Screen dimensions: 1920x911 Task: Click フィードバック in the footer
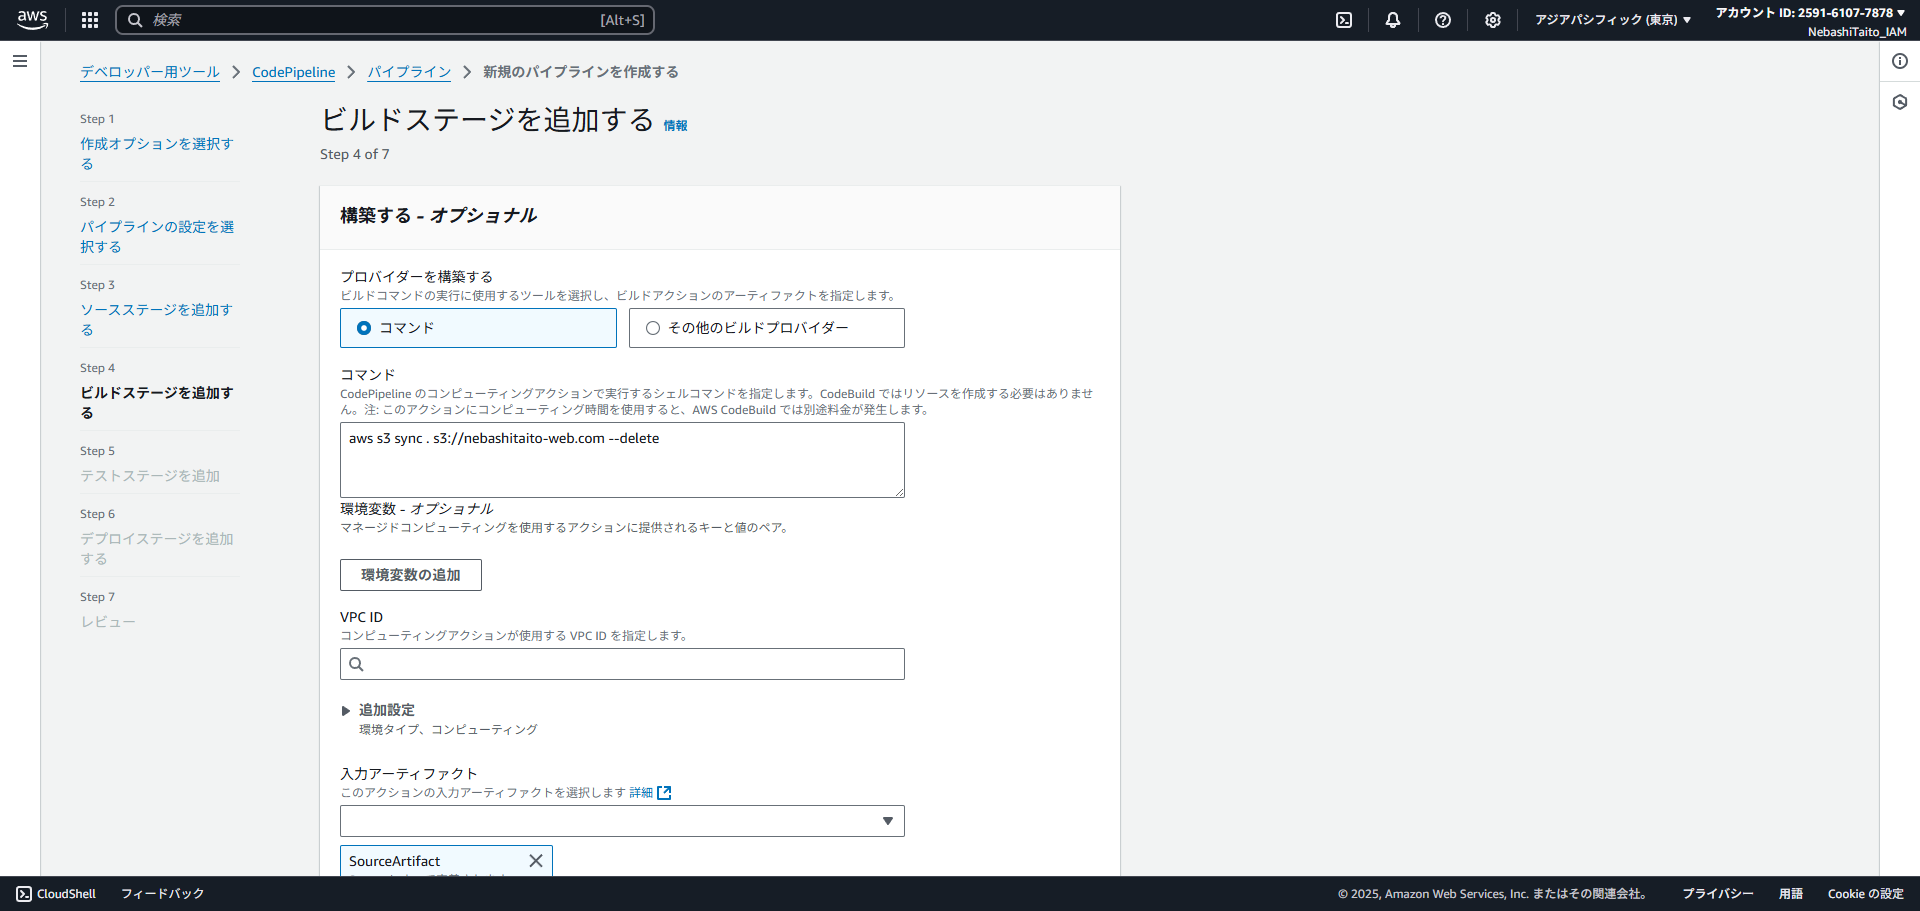(163, 894)
